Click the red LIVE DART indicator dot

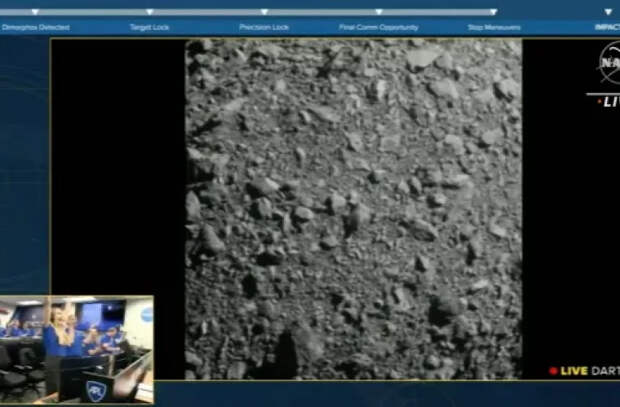(553, 371)
